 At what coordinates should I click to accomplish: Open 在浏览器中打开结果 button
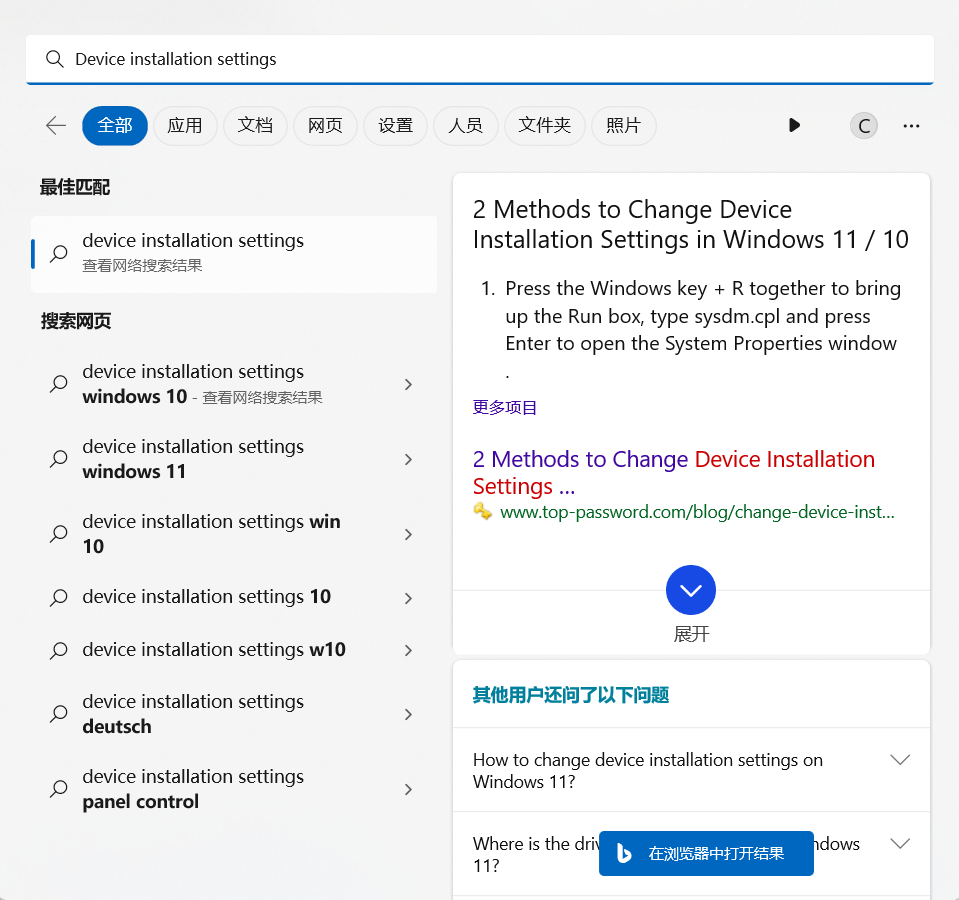tap(706, 853)
